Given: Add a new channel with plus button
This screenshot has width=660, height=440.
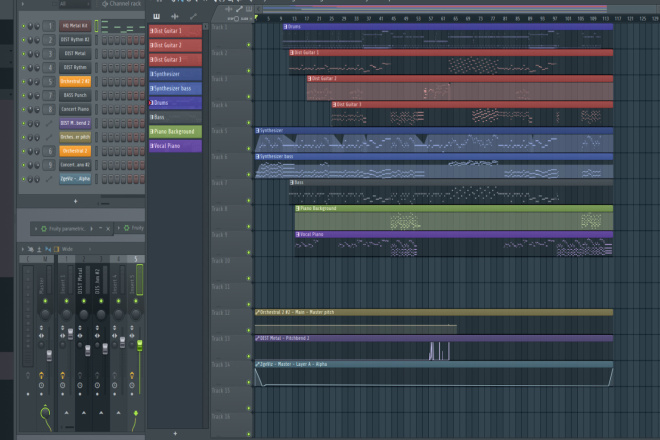Looking at the screenshot, I should pos(75,201).
